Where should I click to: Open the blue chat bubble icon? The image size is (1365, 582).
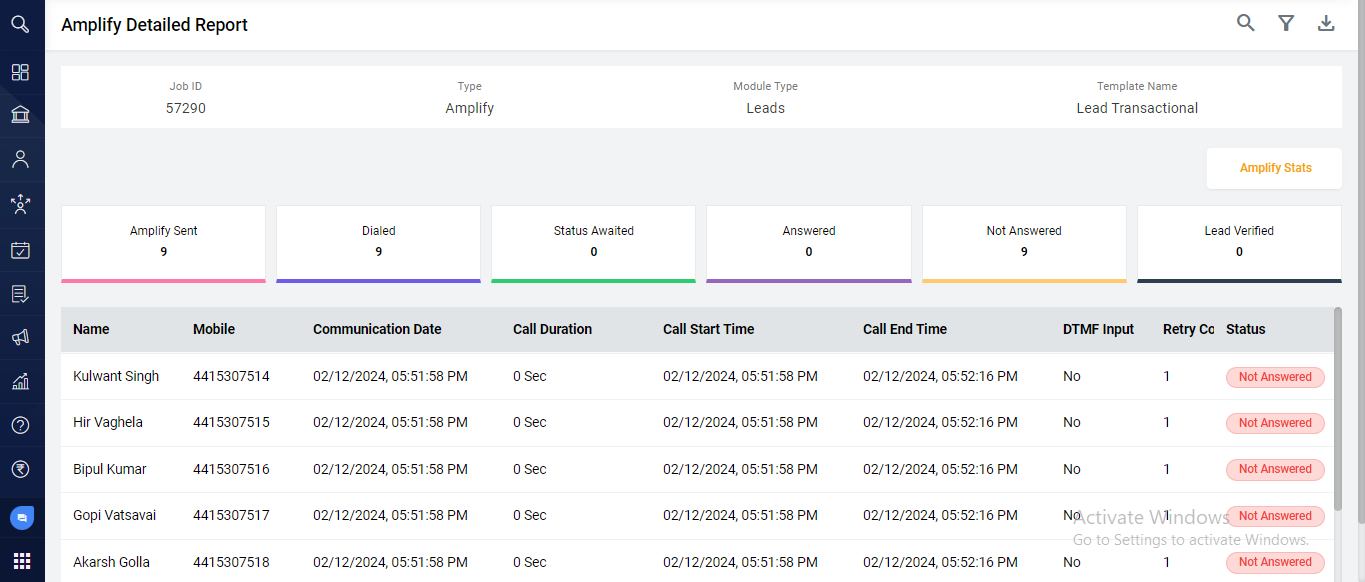(21, 518)
